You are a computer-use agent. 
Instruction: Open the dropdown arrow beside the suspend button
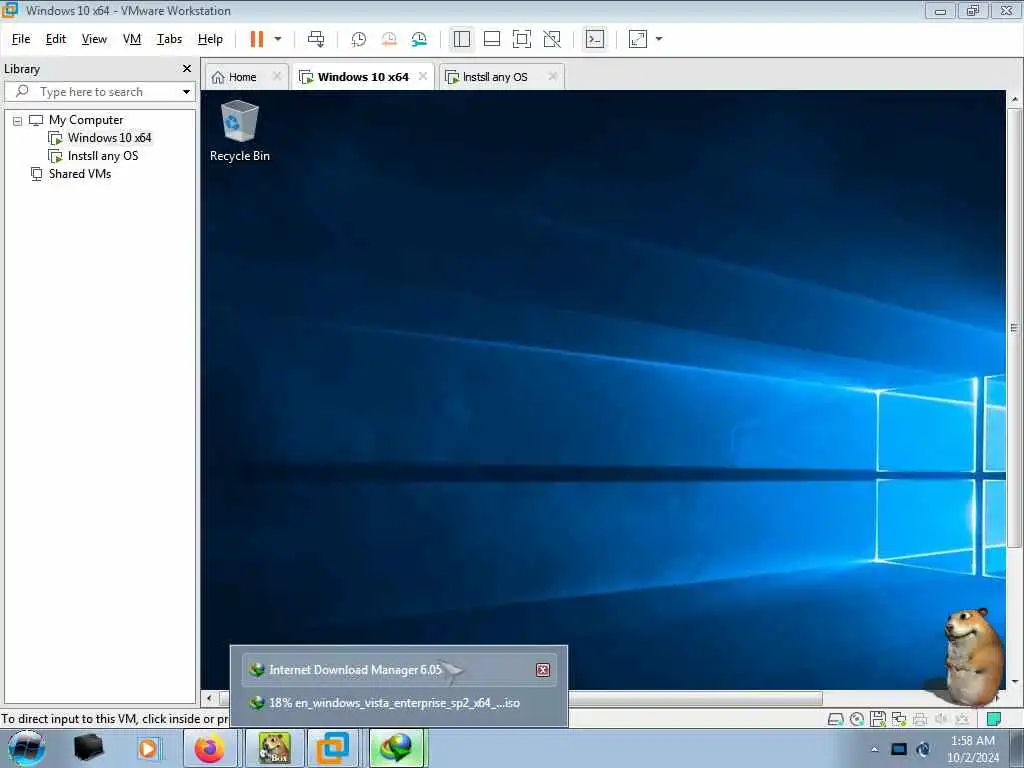pyautogui.click(x=278, y=39)
